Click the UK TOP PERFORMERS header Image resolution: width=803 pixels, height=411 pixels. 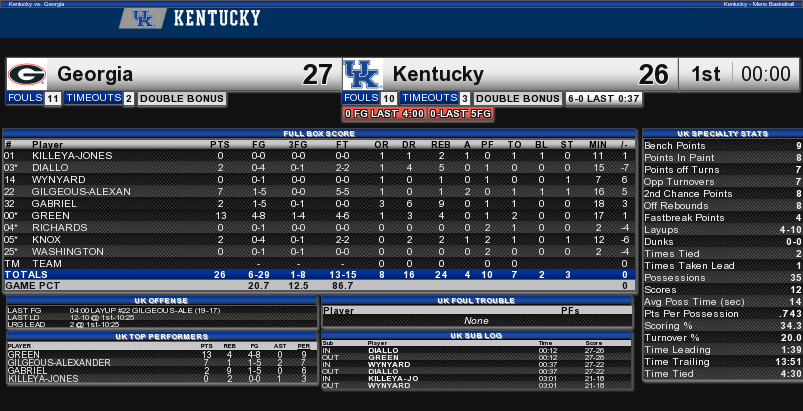coord(161,336)
